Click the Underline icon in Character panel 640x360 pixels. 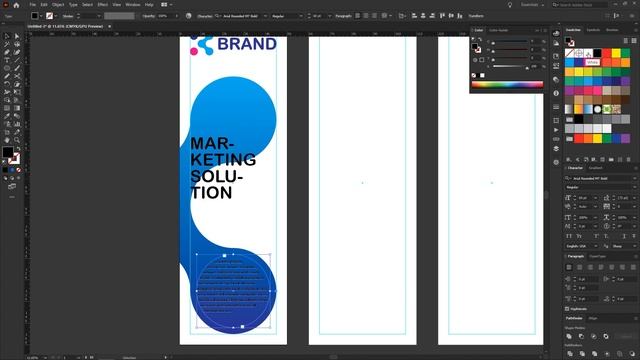point(624,236)
